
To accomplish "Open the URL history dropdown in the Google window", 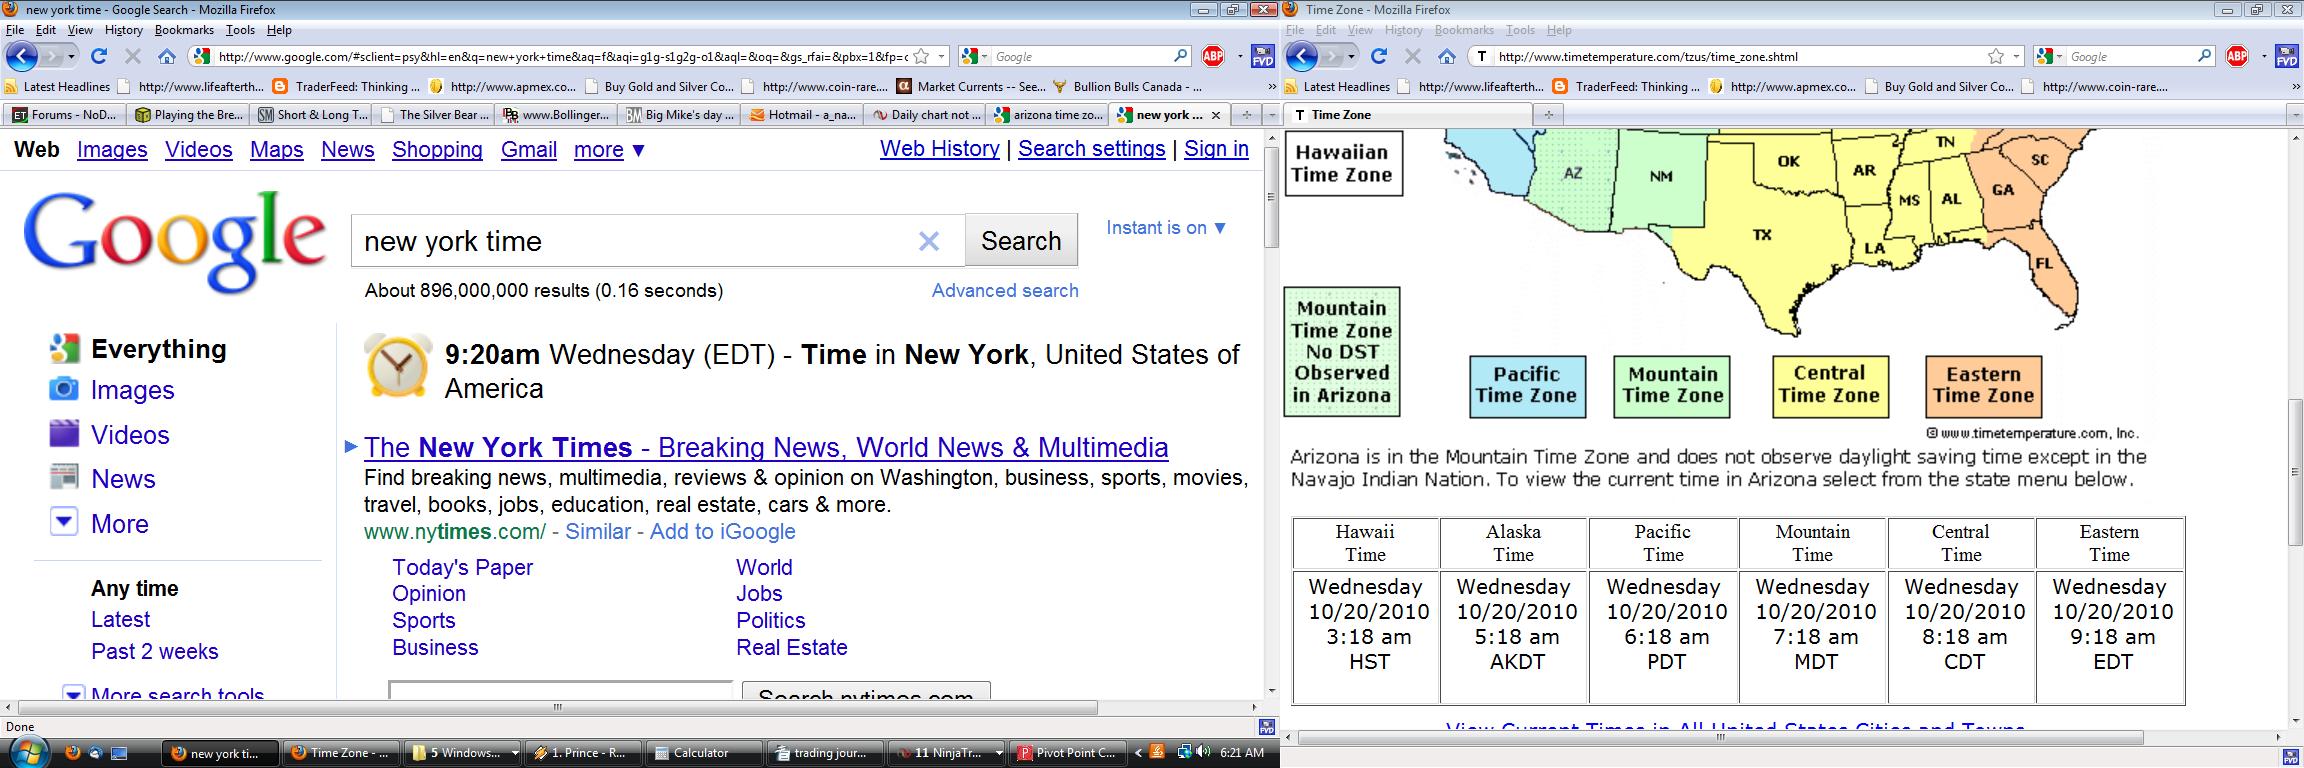I will (942, 56).
